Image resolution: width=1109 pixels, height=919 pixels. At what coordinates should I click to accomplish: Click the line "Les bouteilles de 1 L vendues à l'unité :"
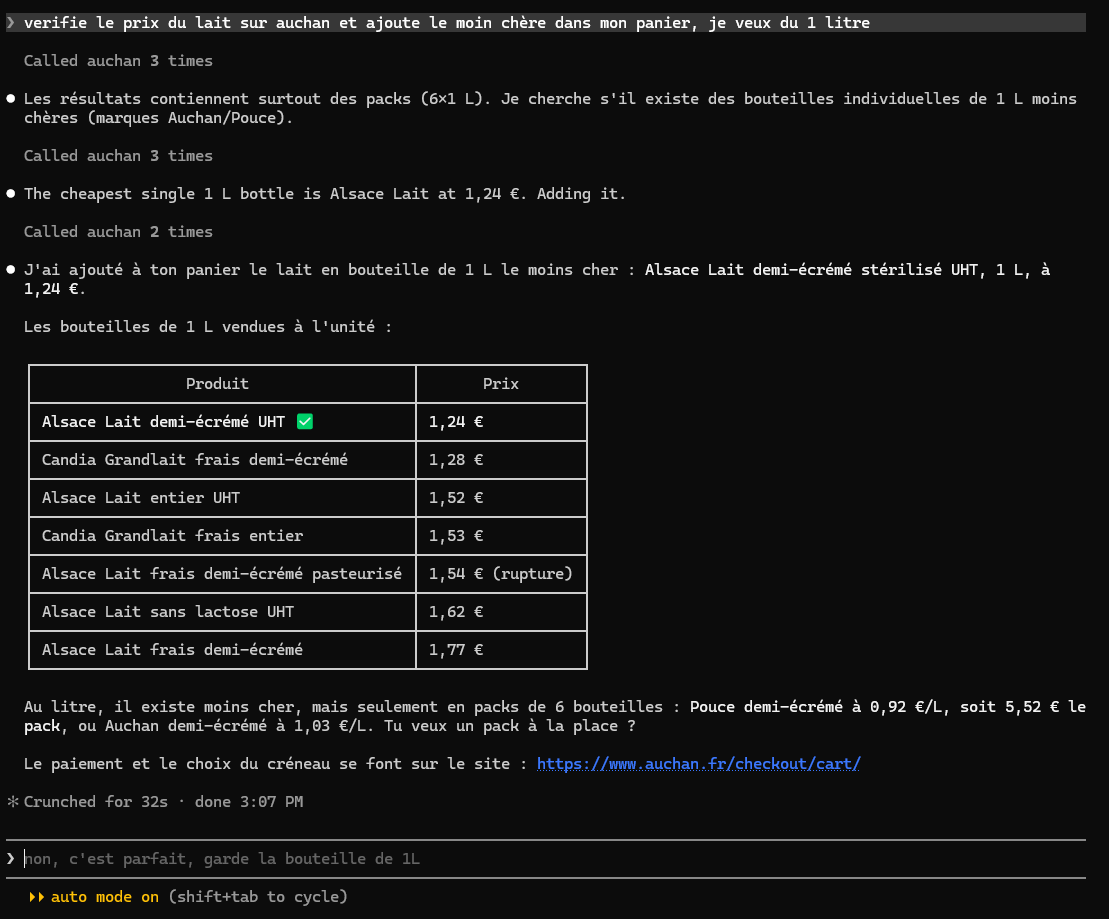(x=208, y=327)
